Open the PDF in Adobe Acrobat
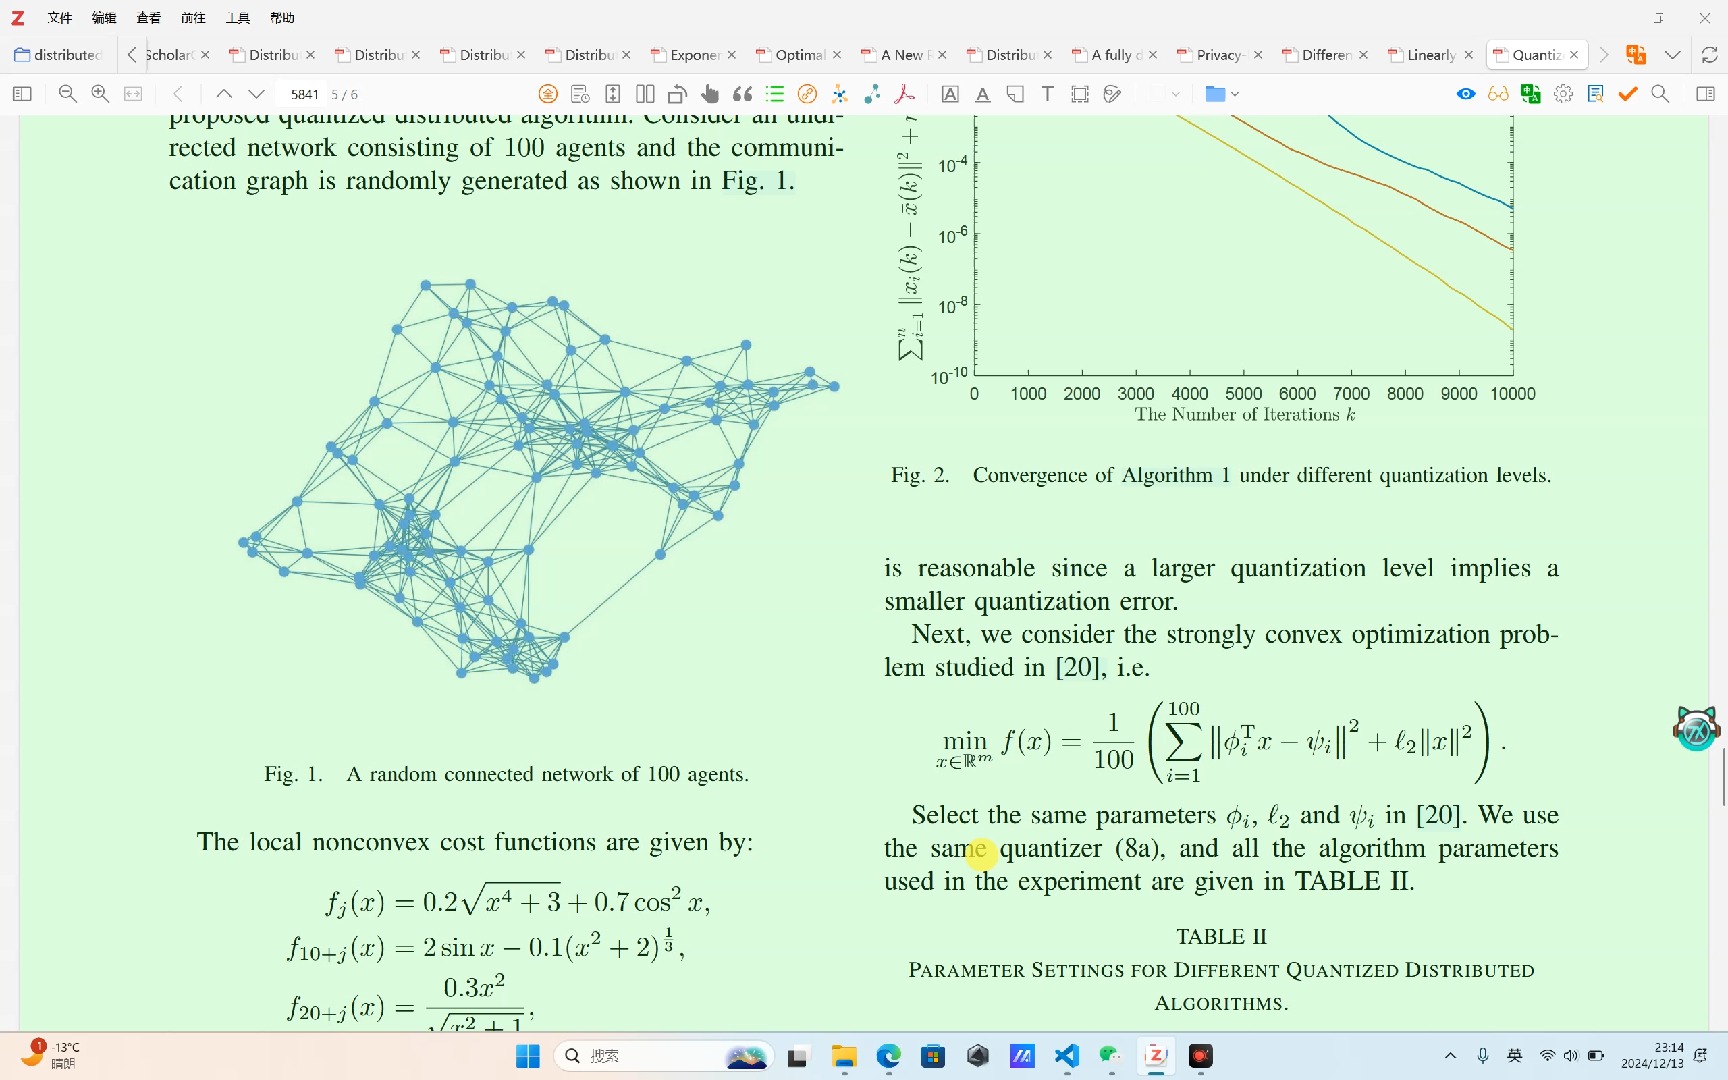This screenshot has height=1080, width=1728. [x=903, y=93]
